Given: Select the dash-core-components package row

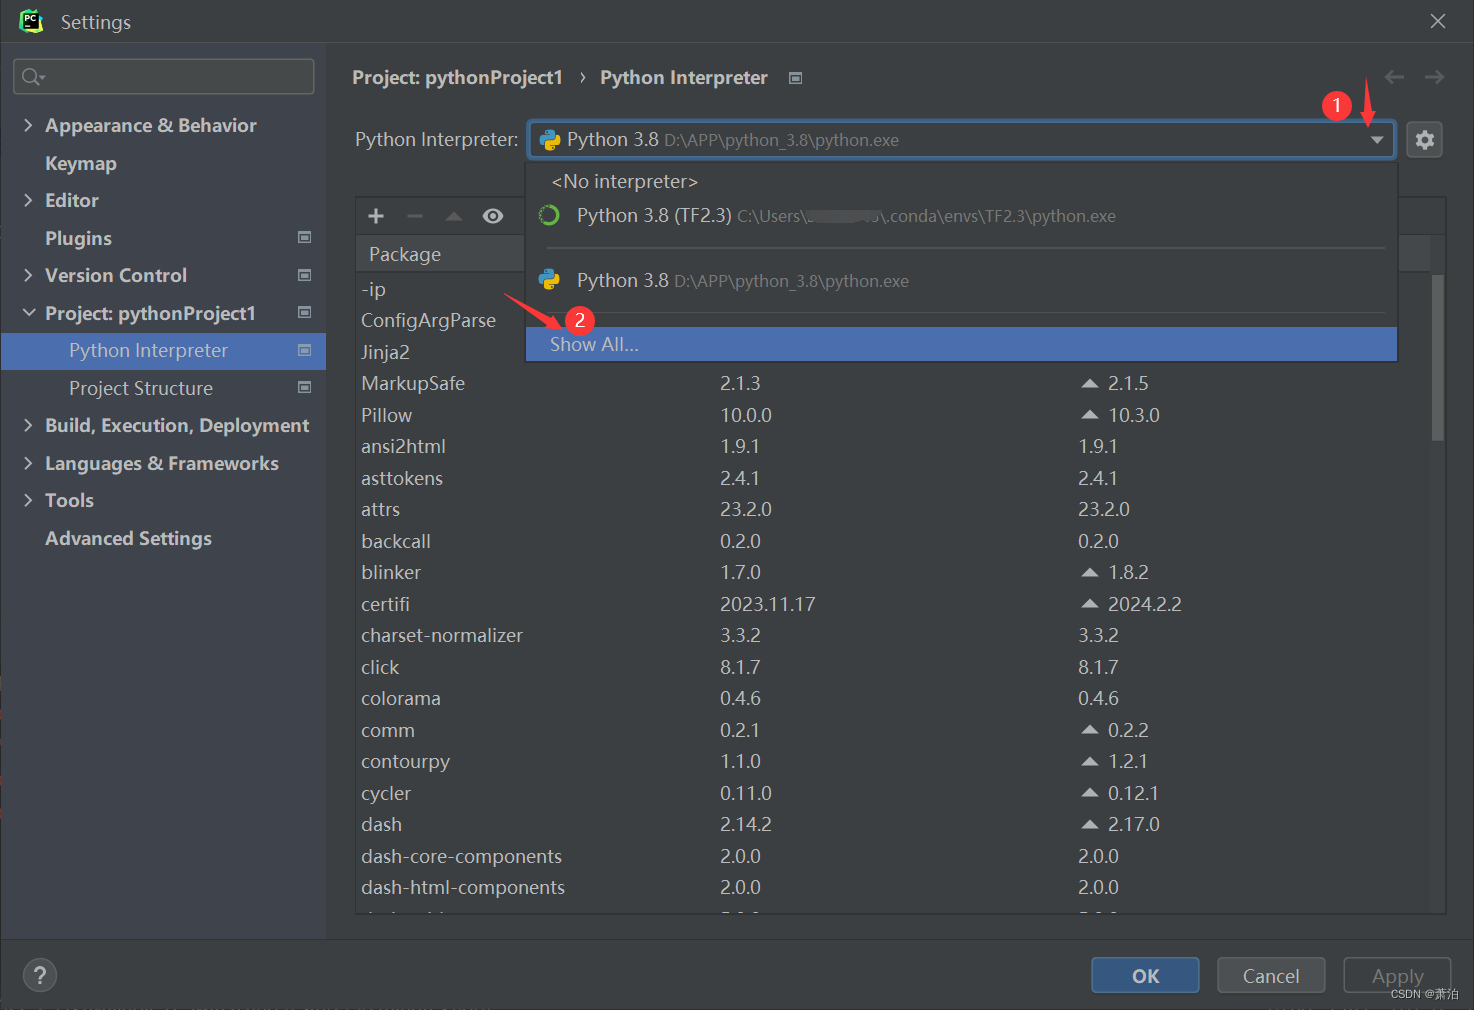Looking at the screenshot, I should 893,856.
